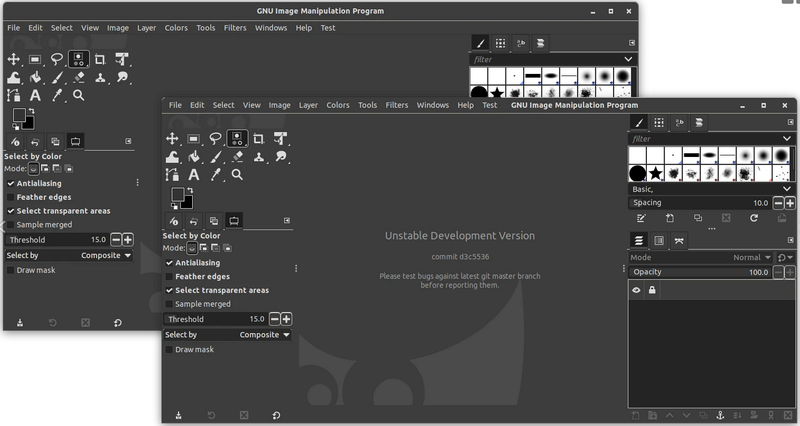
Task: Toggle Select transparent areas in front window
Action: pyautogui.click(x=169, y=290)
